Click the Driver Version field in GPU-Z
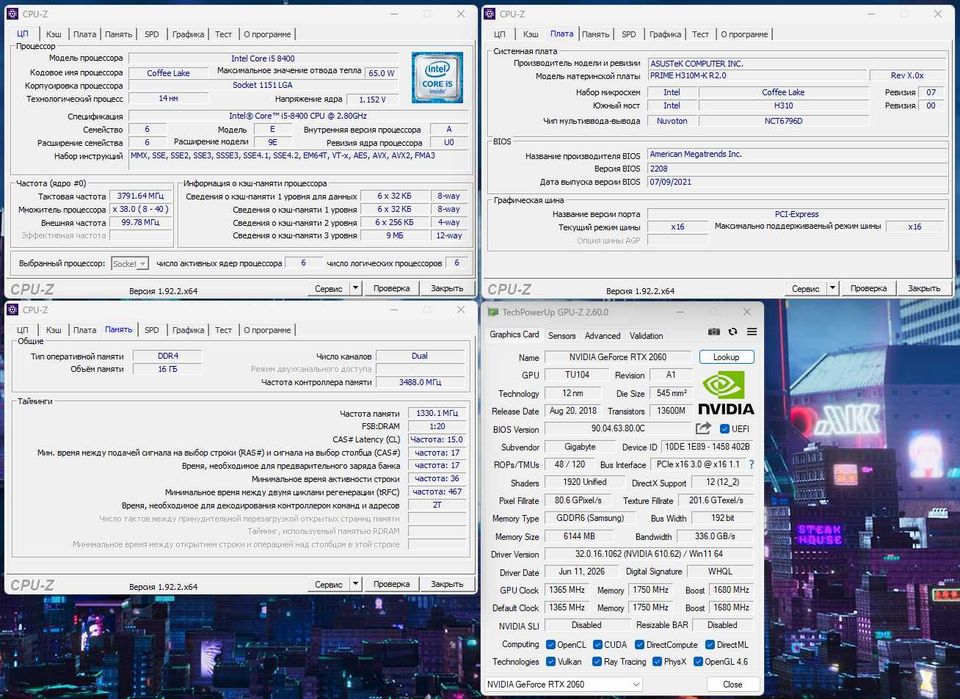 649,554
